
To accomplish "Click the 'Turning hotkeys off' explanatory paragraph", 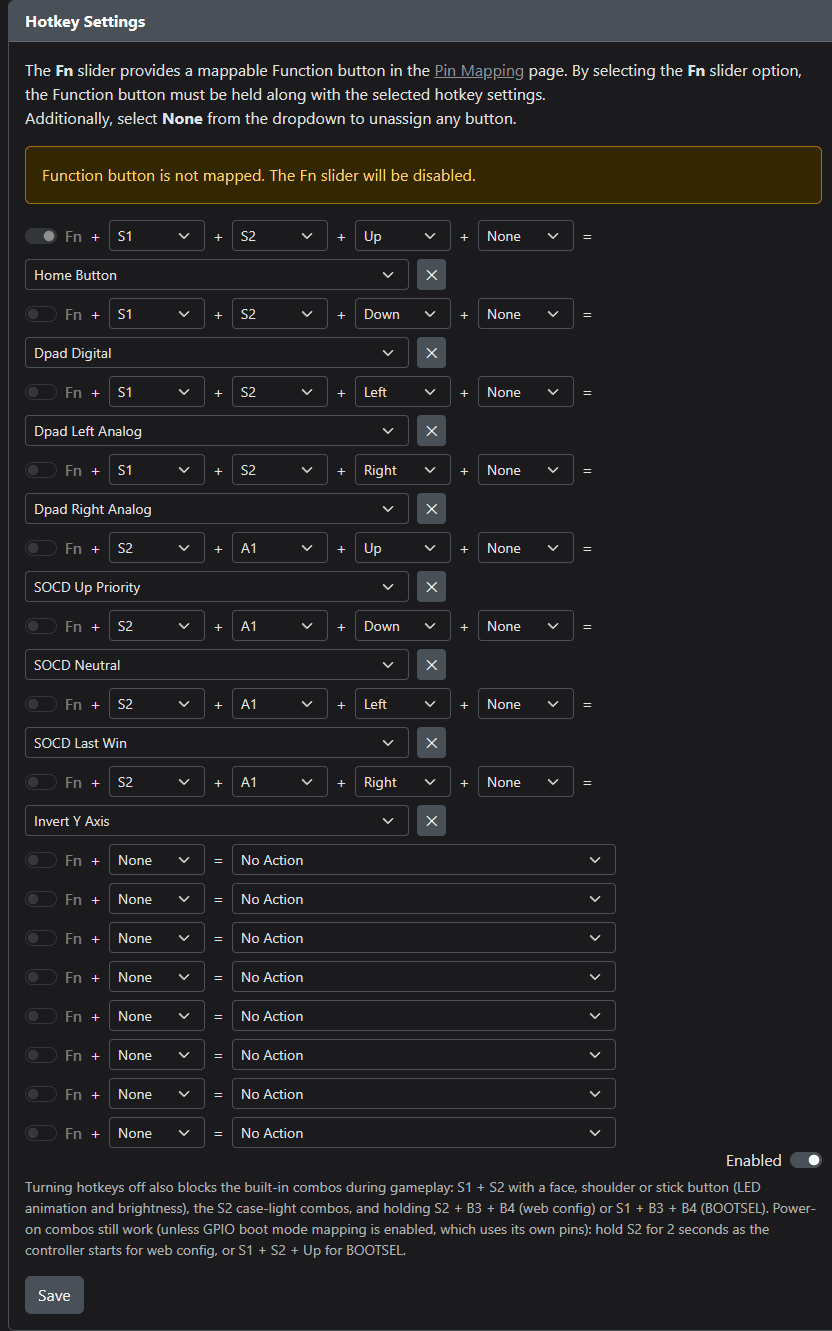I will coord(421,1220).
